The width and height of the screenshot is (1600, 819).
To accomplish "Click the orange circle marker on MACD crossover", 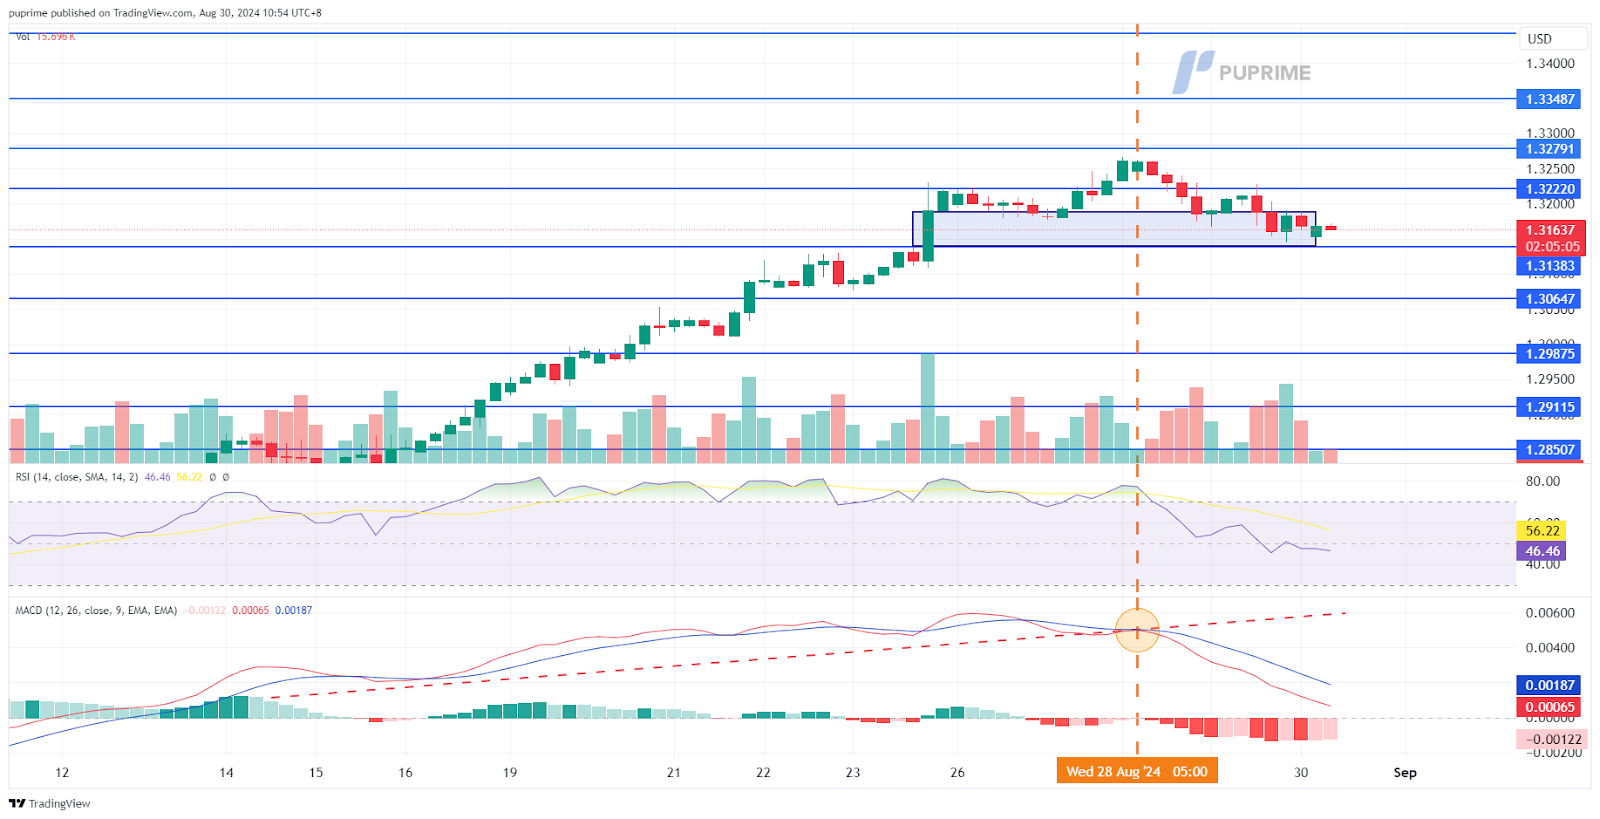I will (x=1137, y=630).
